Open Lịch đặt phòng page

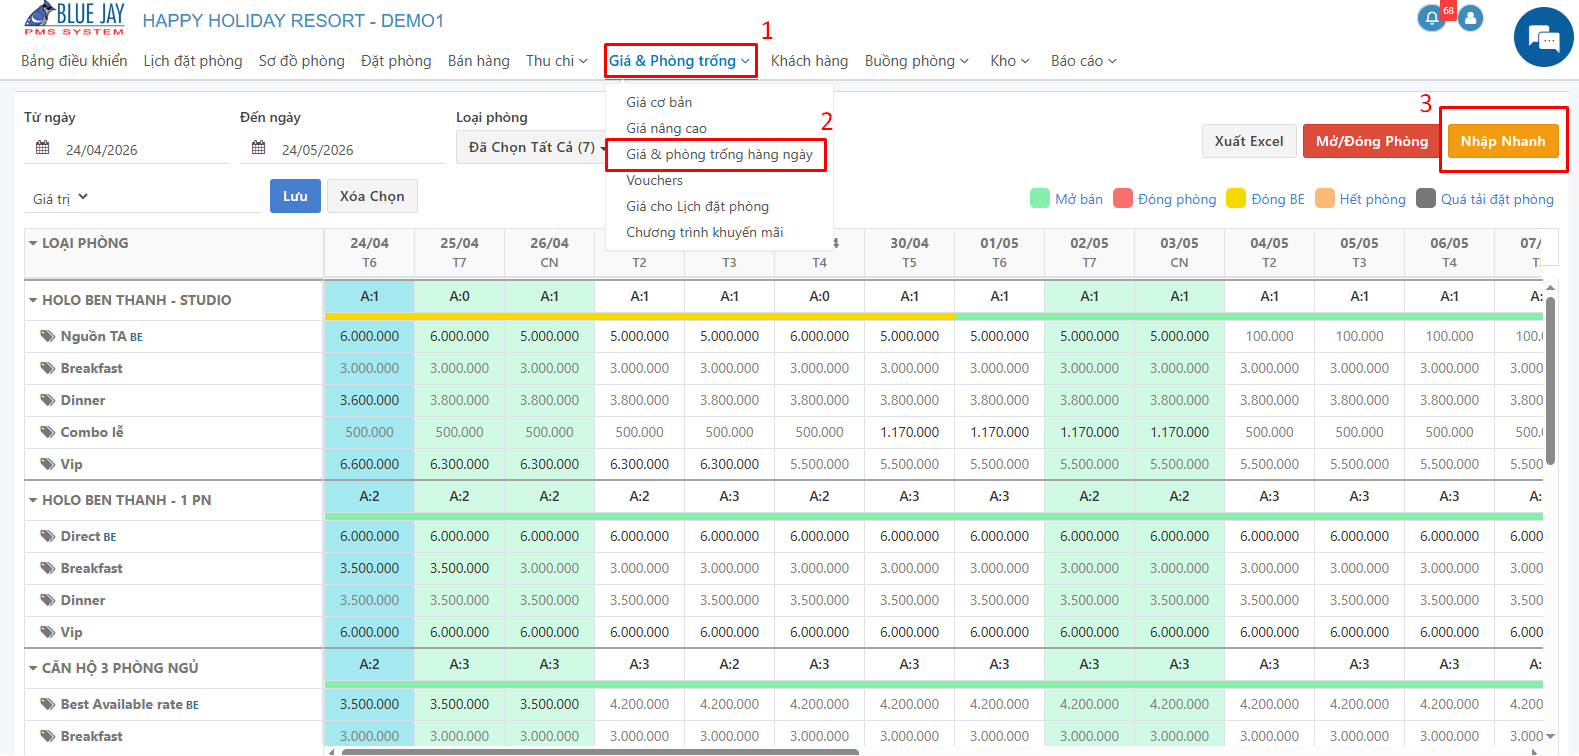(x=193, y=61)
